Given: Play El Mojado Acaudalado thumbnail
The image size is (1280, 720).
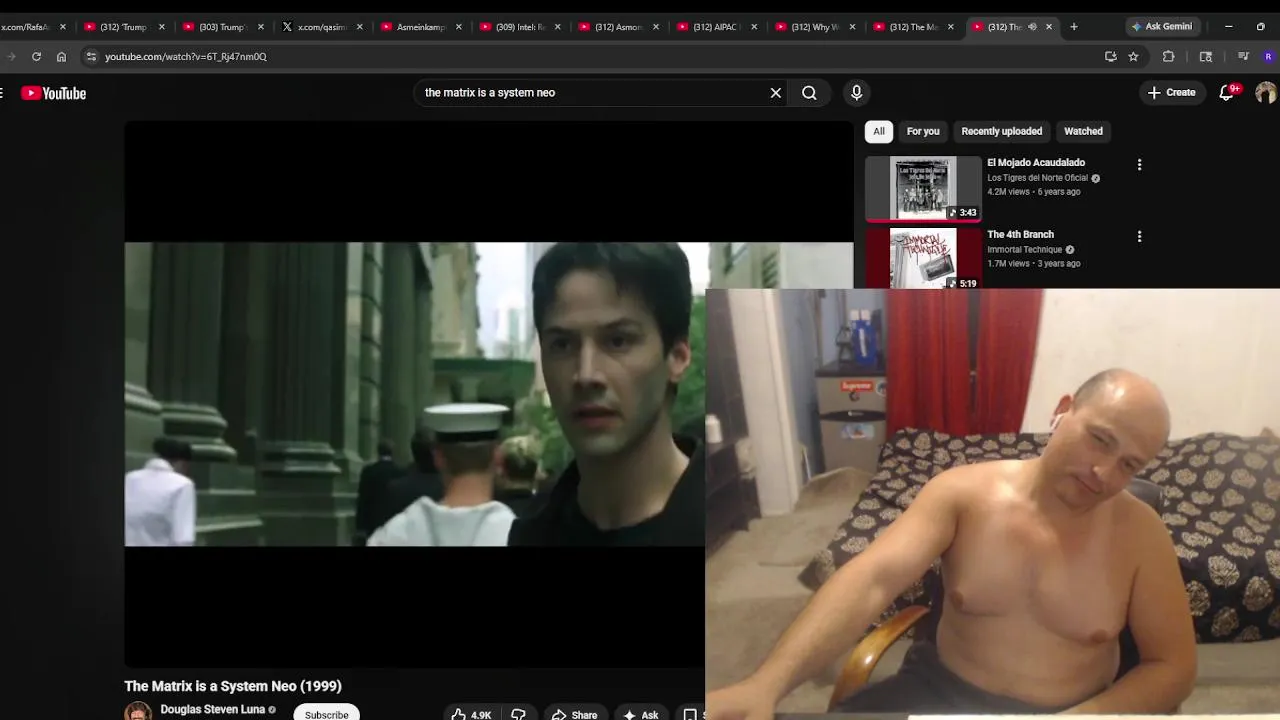Looking at the screenshot, I should (x=923, y=188).
